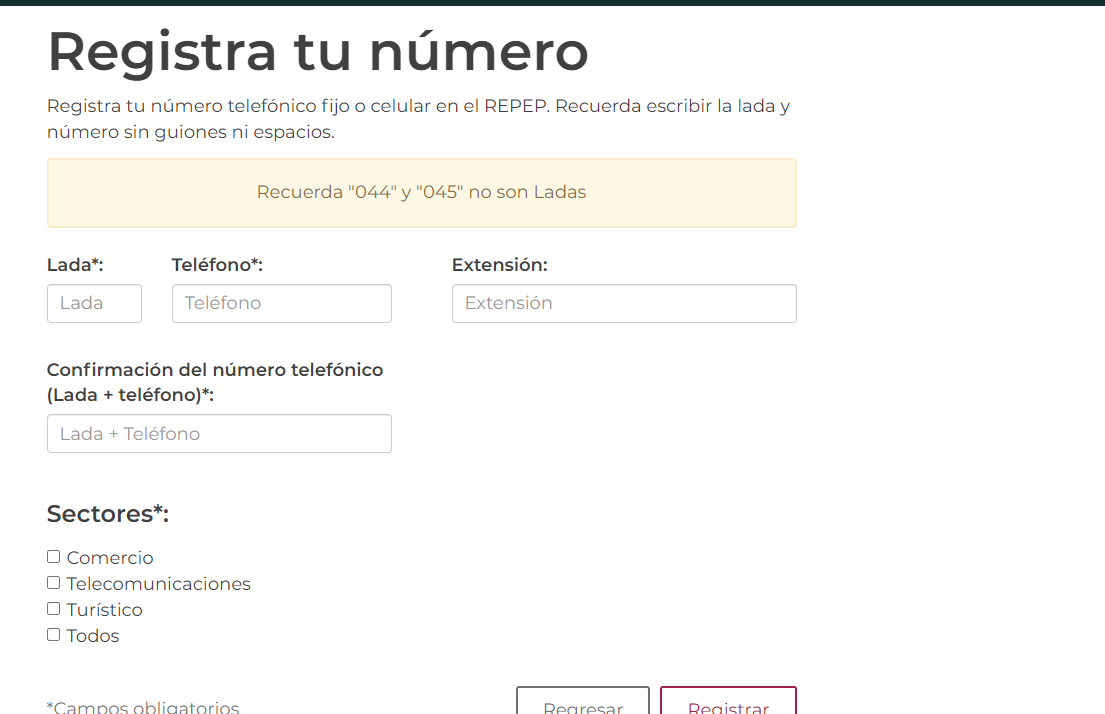1105x714 pixels.
Task: Click the "Sectores*:" section heading
Action: point(108,514)
